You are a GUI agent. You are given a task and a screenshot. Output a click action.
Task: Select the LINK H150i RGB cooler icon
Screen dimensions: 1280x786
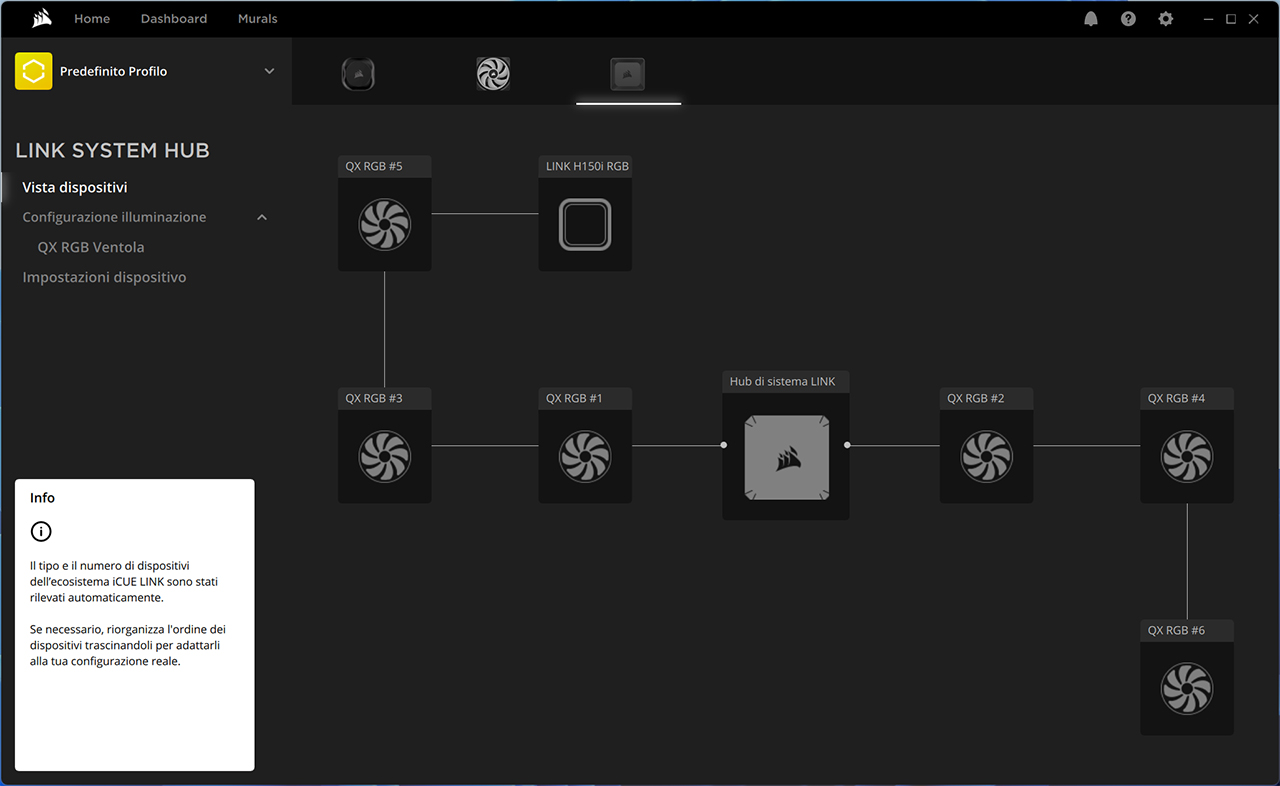585,224
